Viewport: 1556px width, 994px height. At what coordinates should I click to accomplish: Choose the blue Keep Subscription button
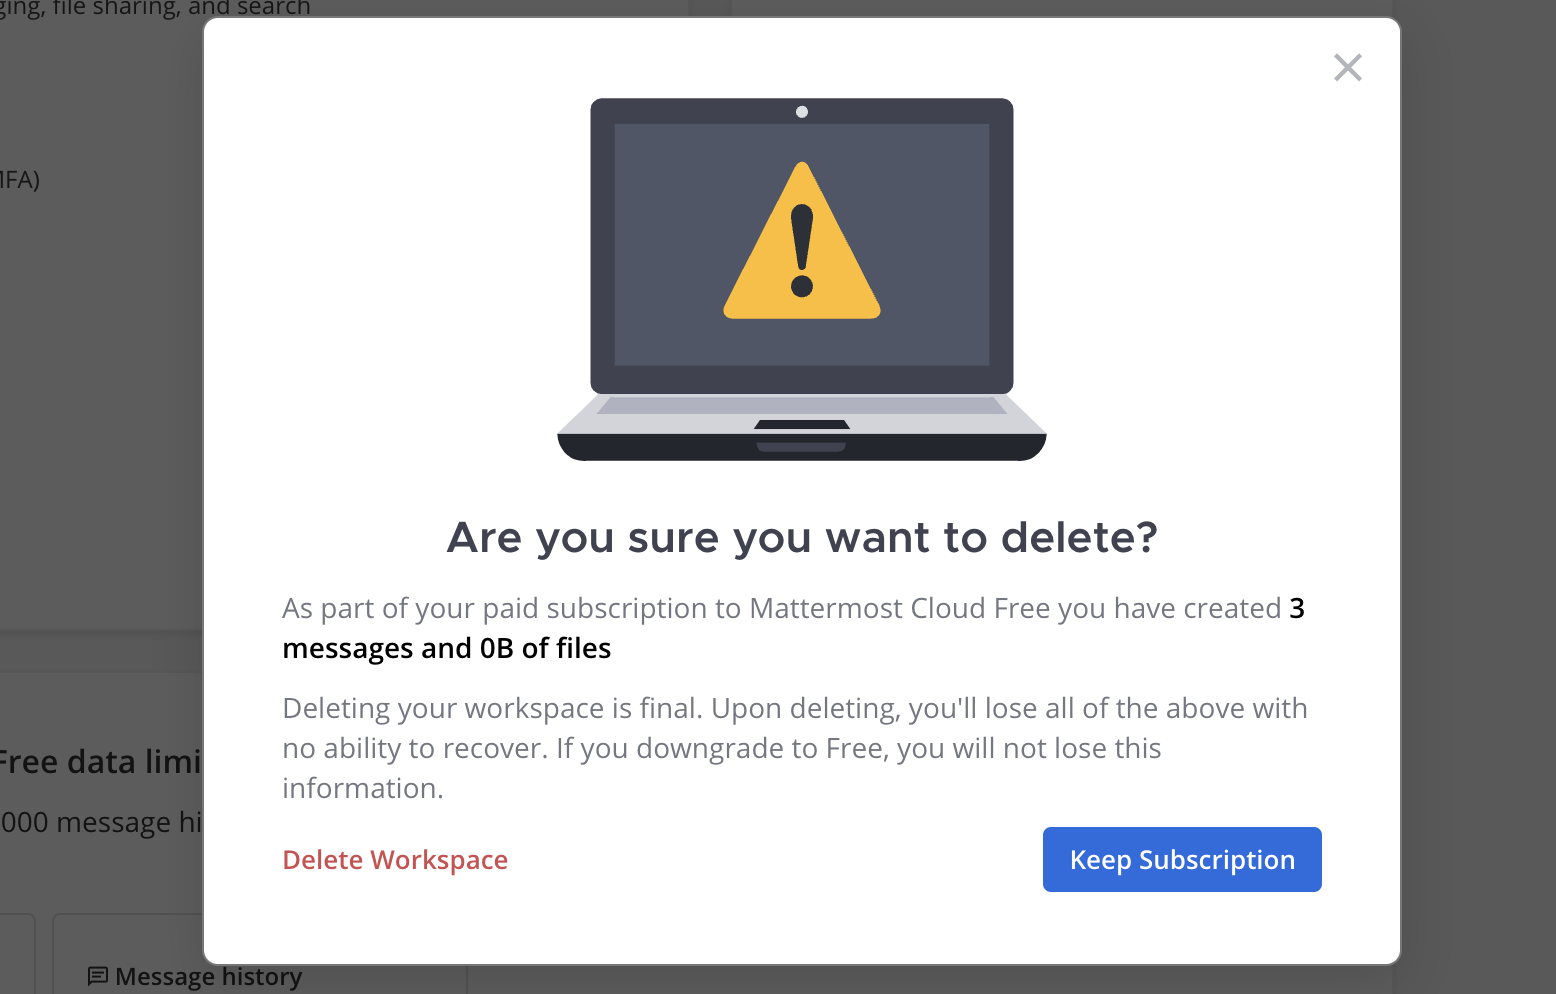coord(1182,860)
